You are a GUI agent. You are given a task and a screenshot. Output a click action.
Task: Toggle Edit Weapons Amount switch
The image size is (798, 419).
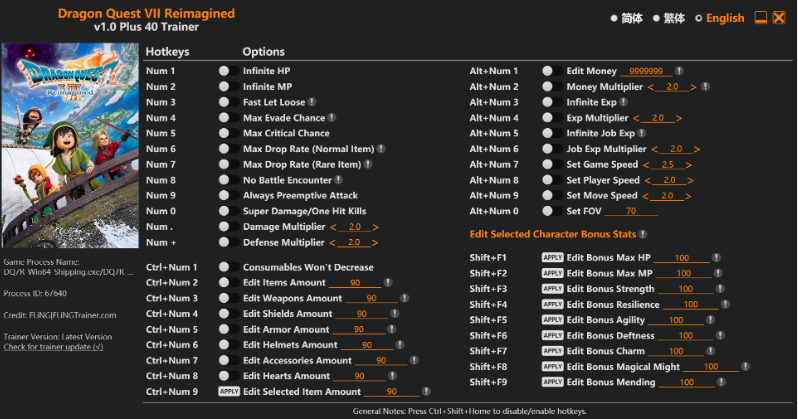[x=229, y=298]
